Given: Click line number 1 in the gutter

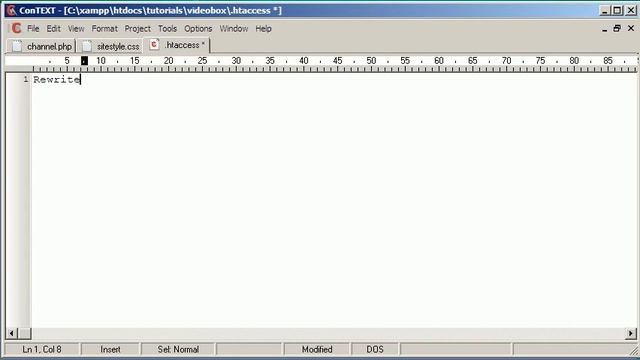Looking at the screenshot, I should pyautogui.click(x=26, y=79).
